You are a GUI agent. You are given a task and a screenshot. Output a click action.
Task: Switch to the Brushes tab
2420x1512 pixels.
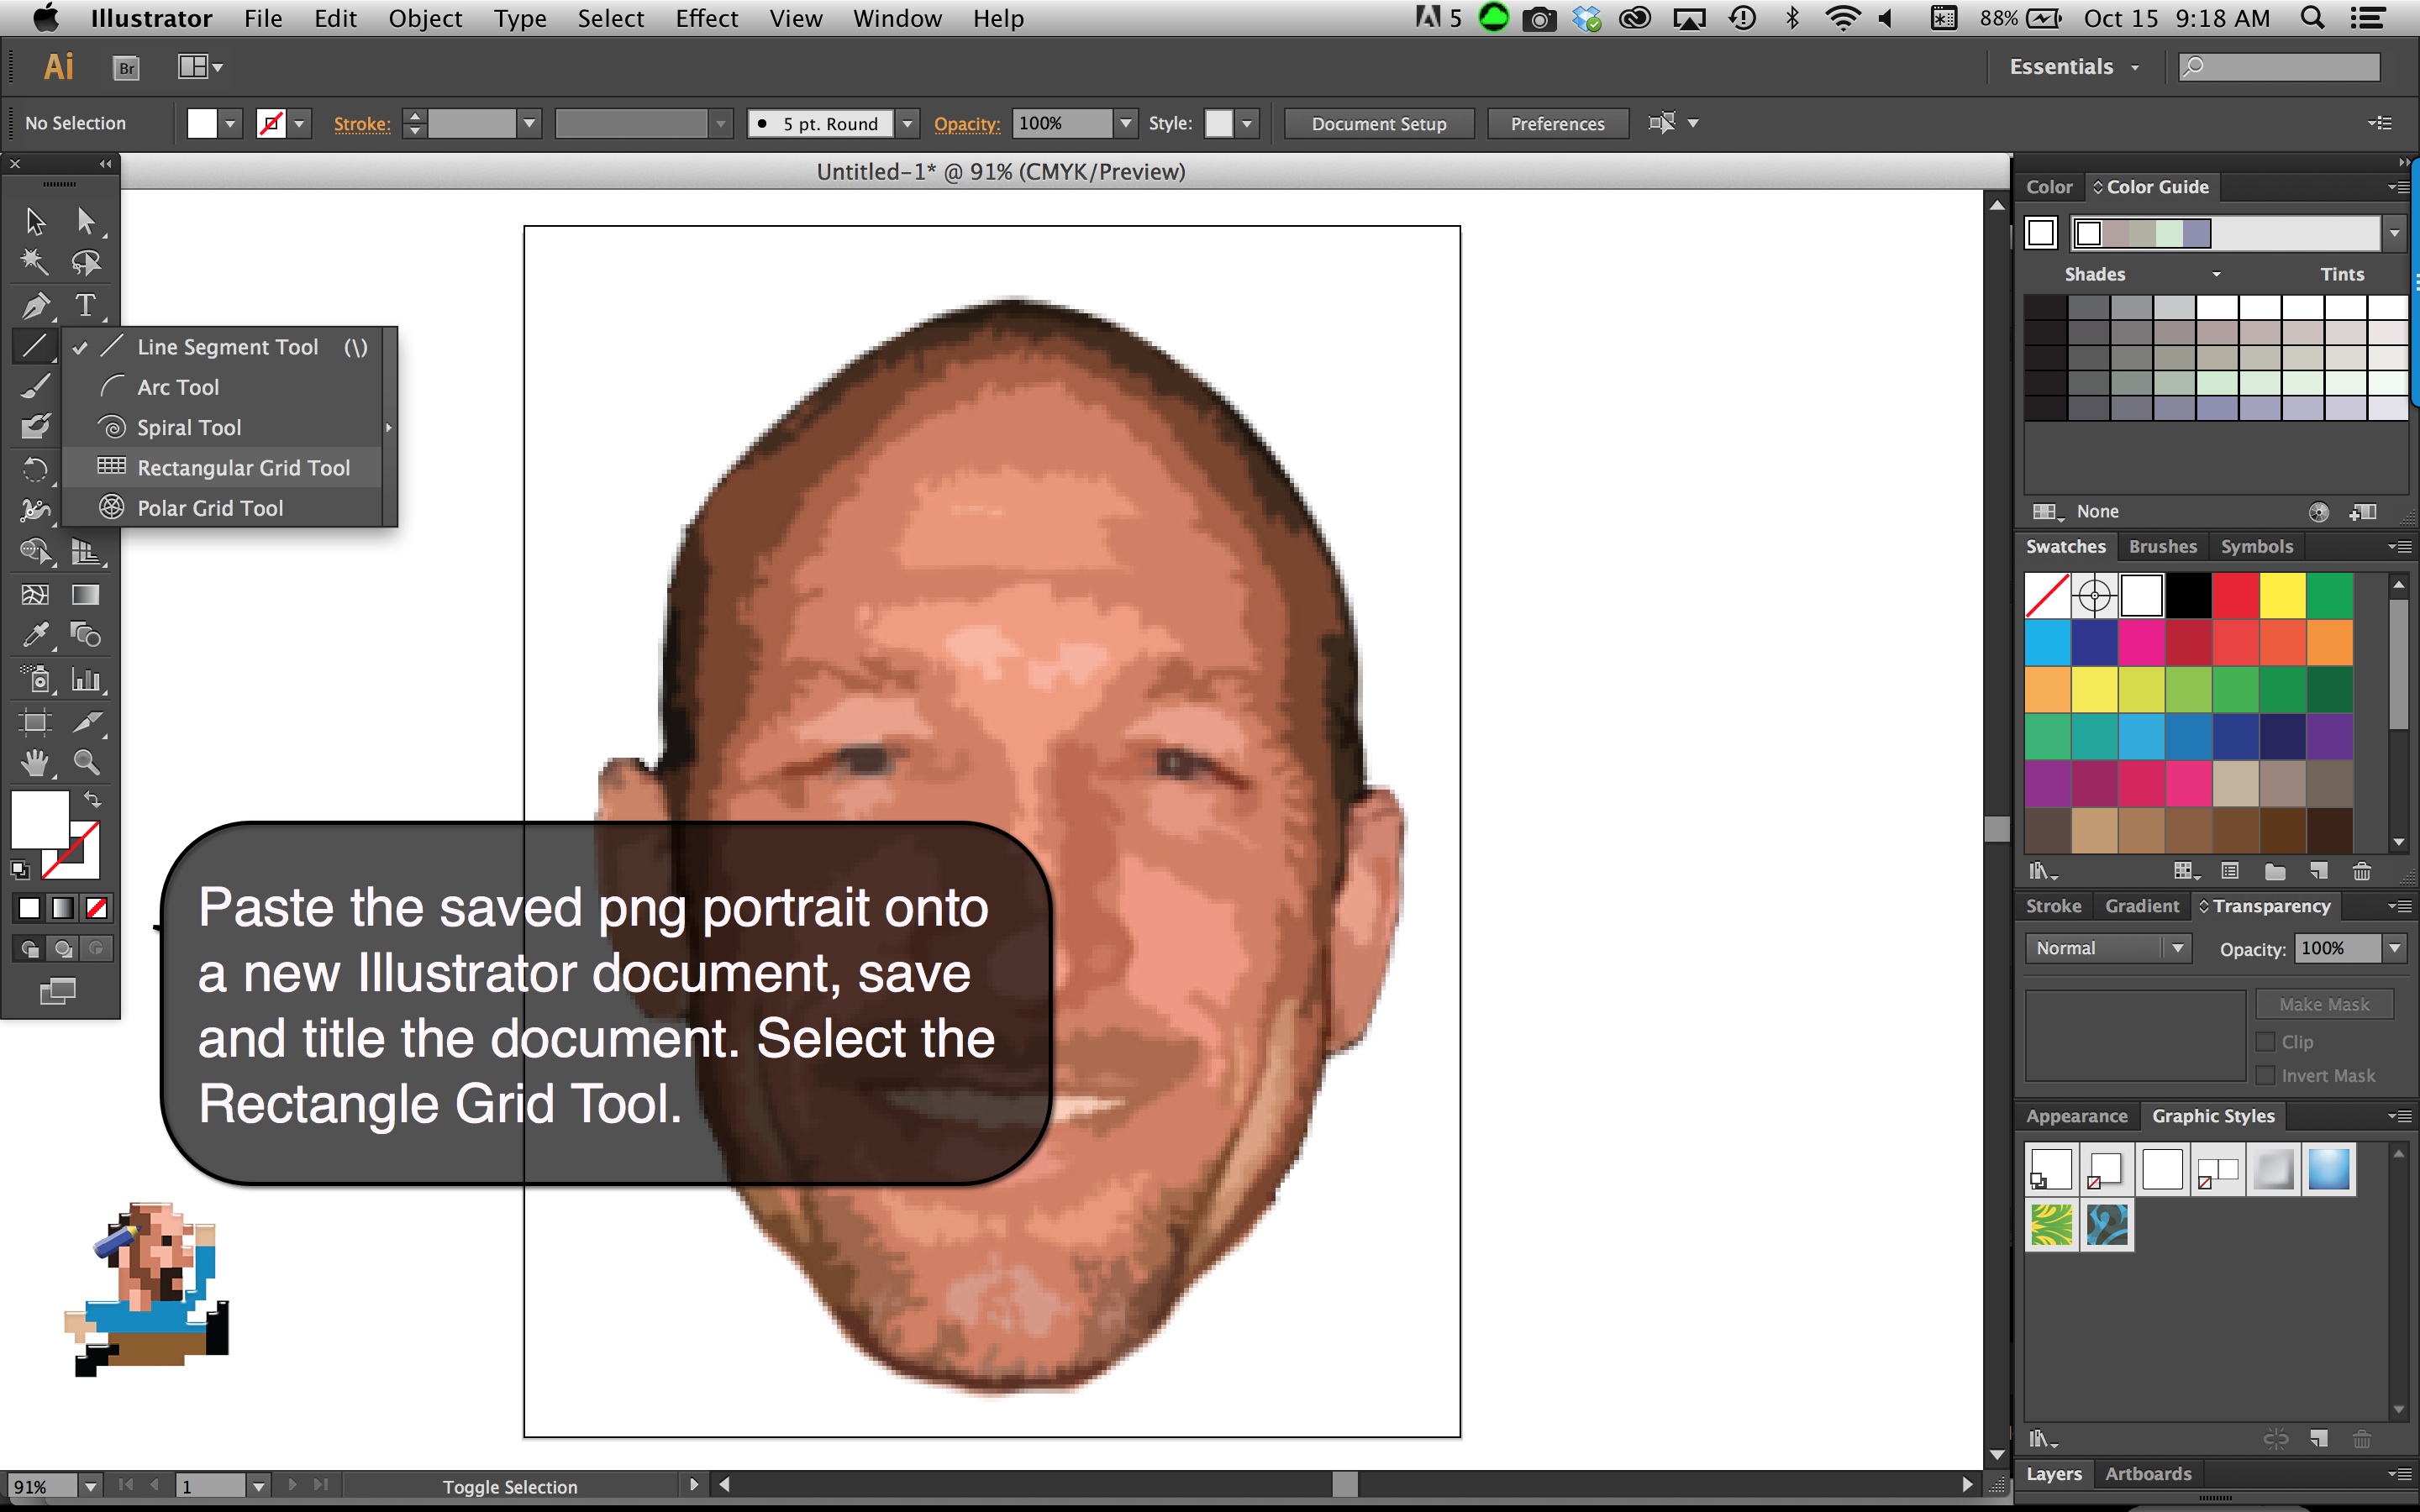tap(2162, 546)
